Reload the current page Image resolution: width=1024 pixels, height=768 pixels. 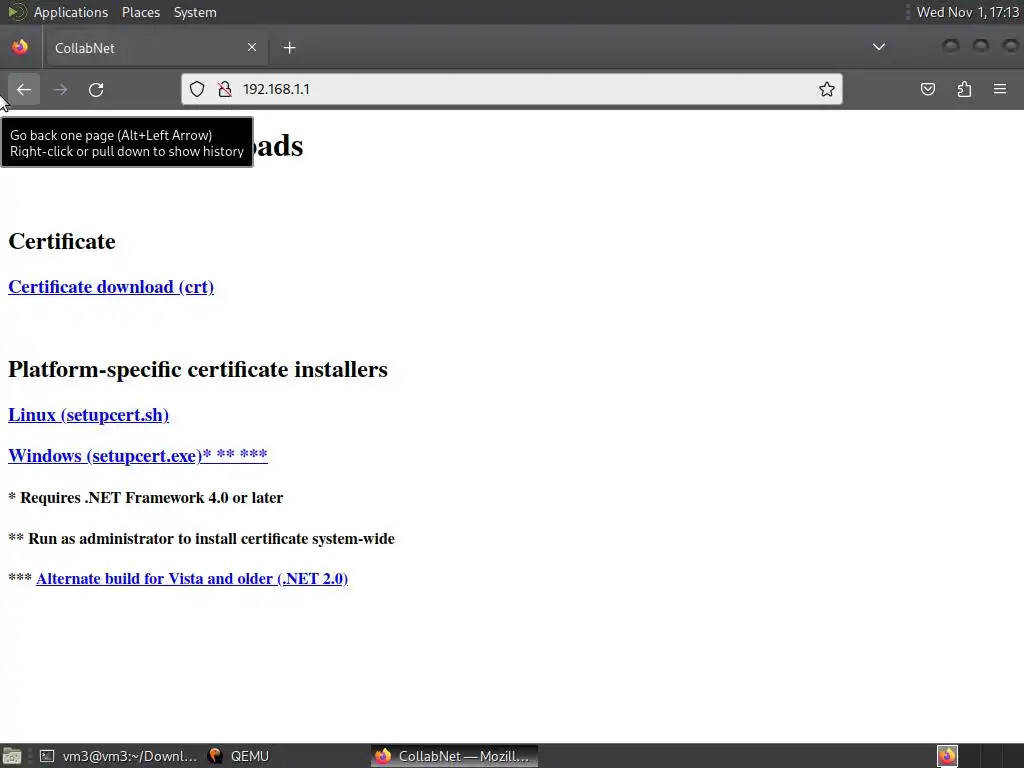96,89
